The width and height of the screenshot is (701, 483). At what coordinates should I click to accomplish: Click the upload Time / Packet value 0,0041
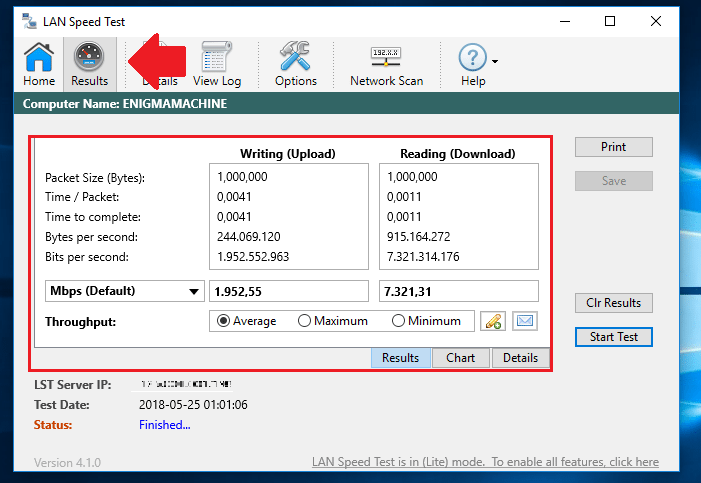click(234, 197)
